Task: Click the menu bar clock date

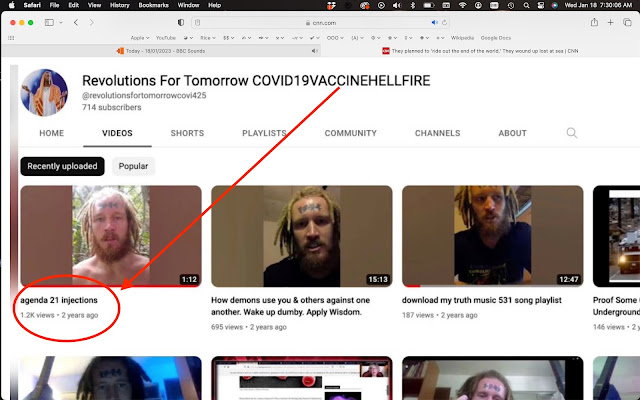Action: 598,5
